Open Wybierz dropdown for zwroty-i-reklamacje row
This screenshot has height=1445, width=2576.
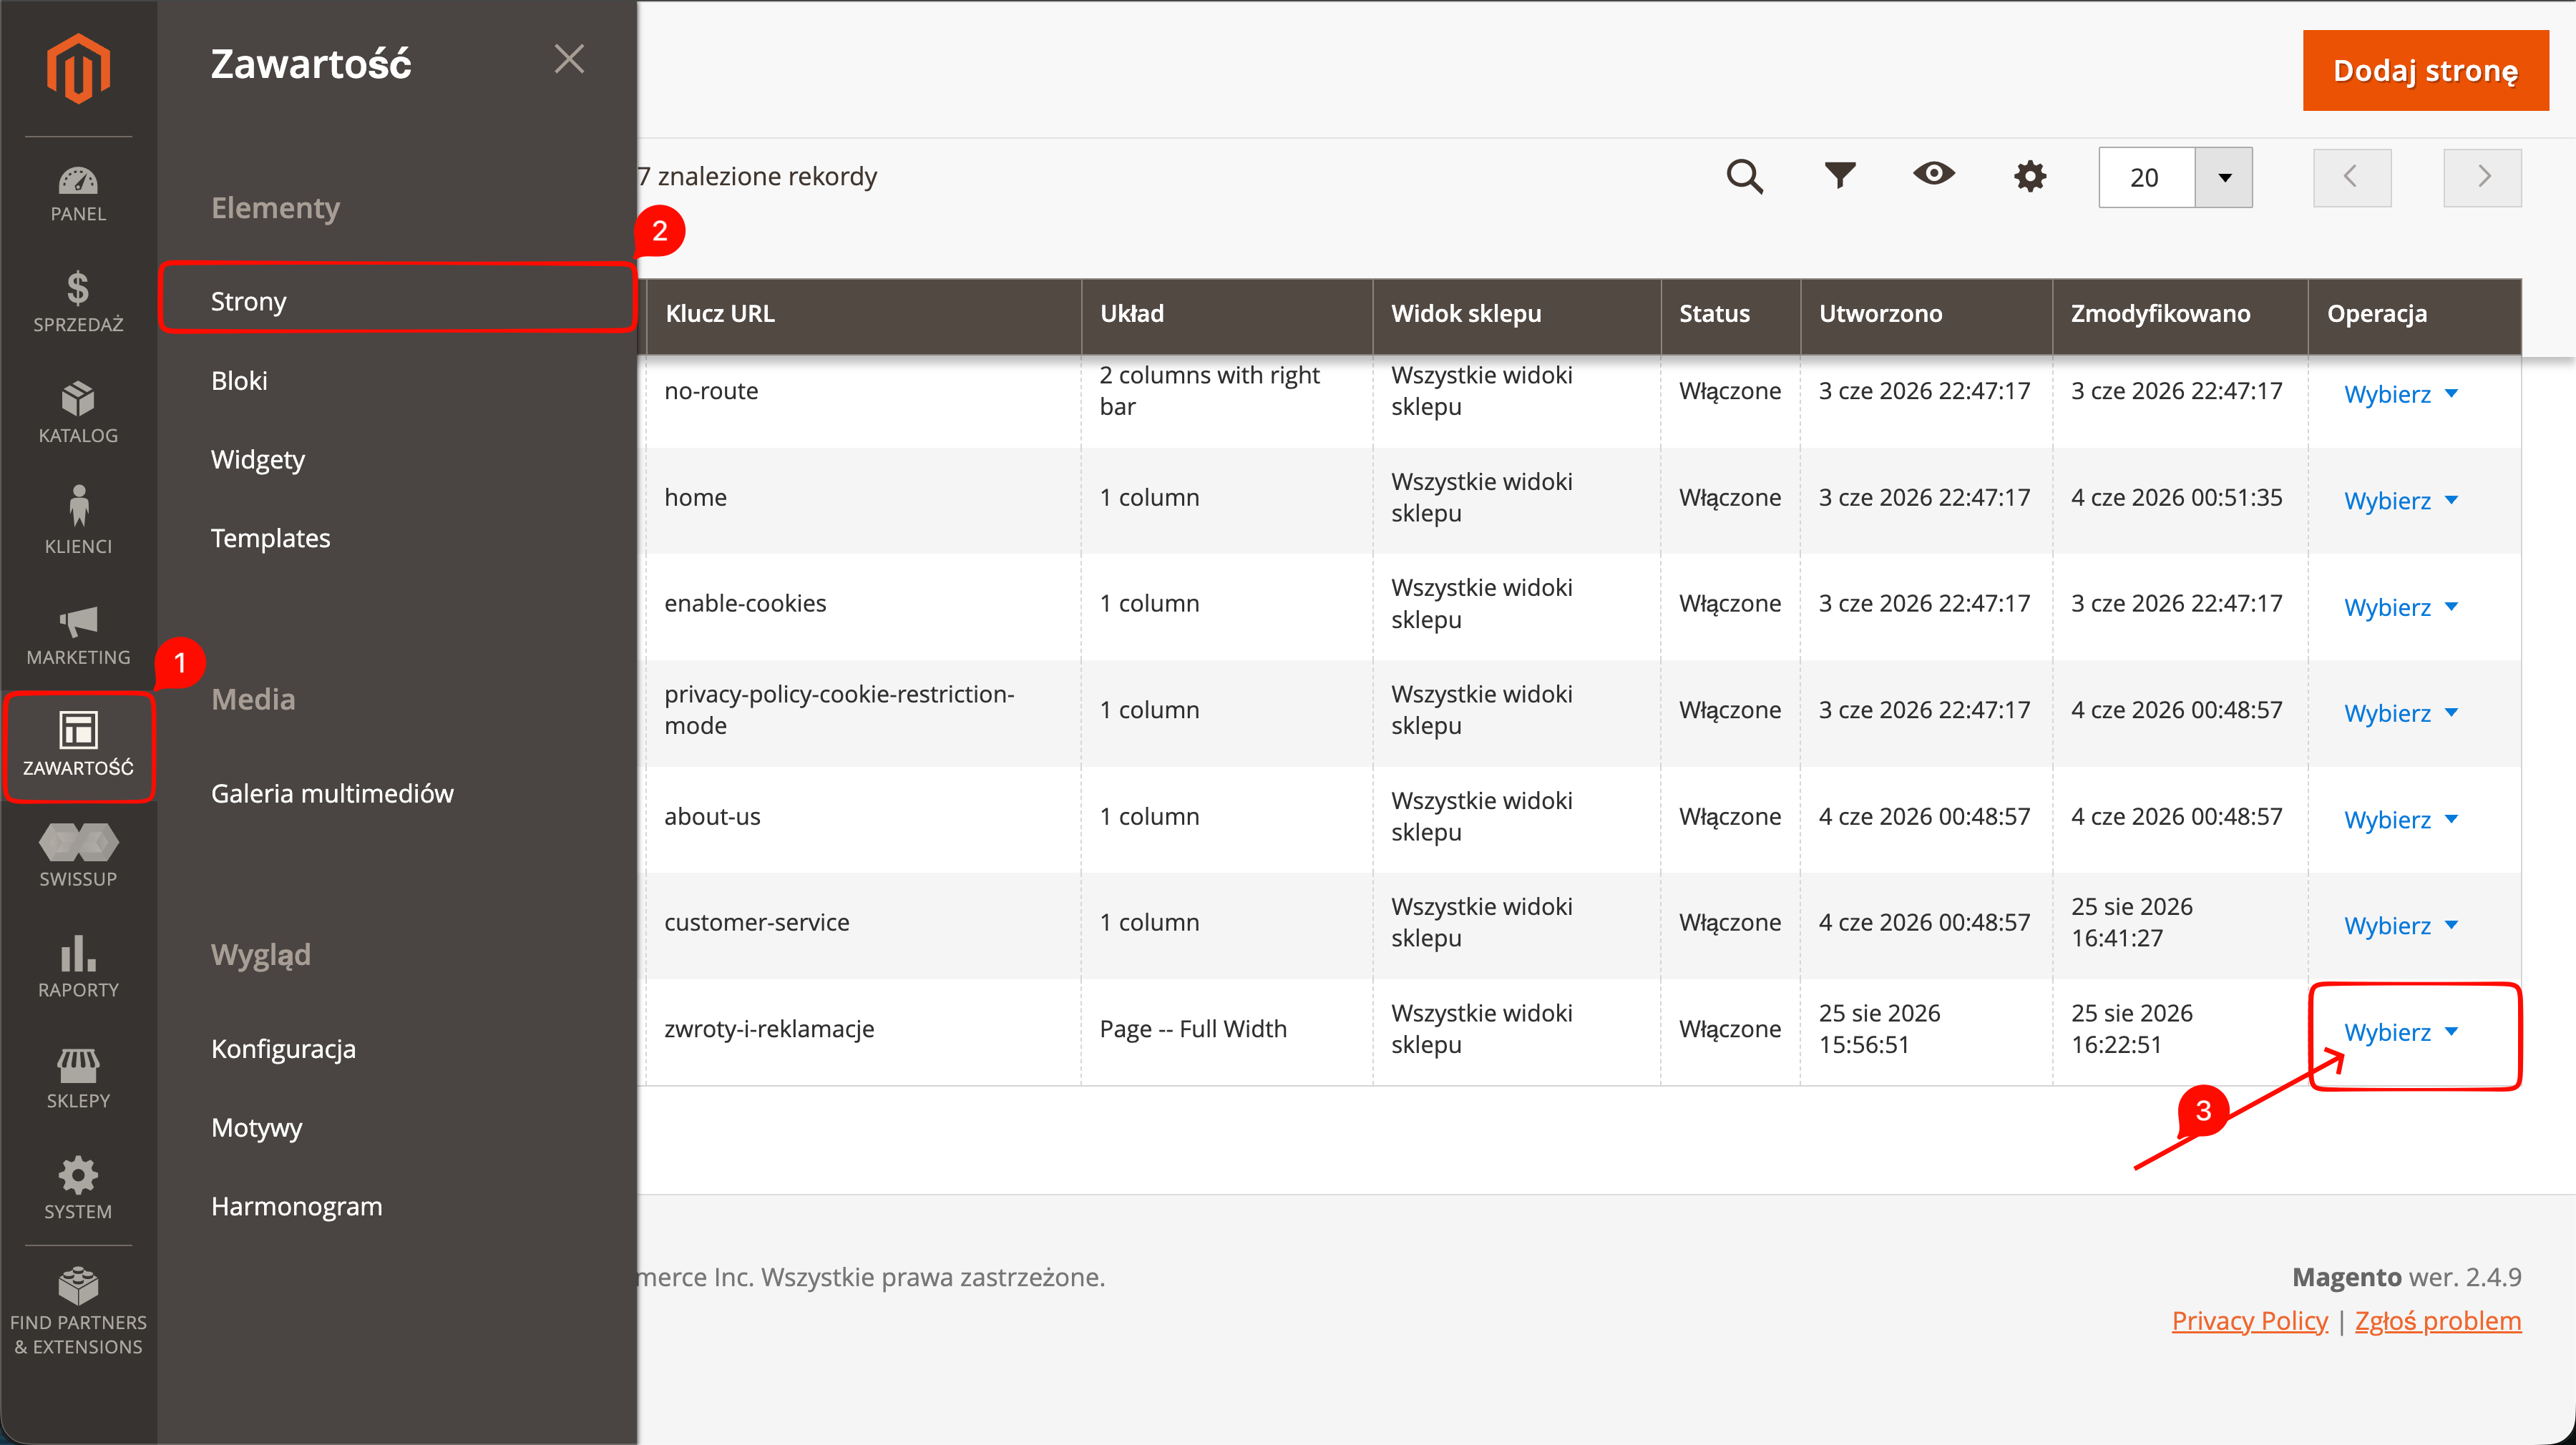coord(2400,1032)
